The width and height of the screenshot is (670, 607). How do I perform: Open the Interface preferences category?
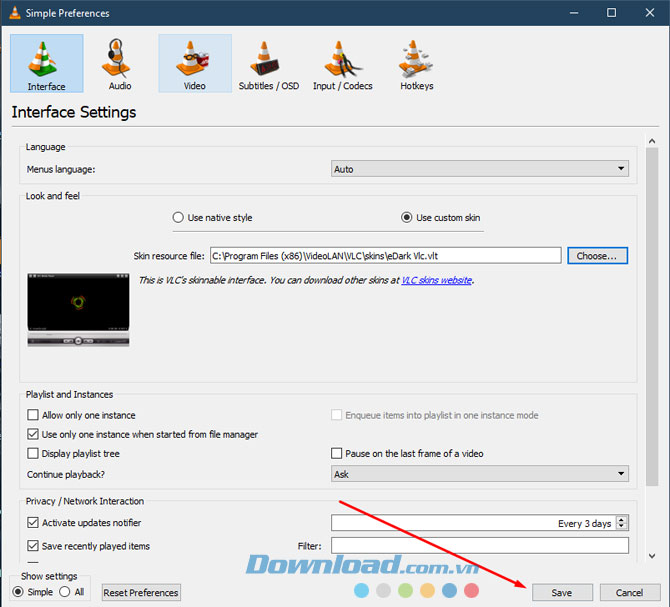tap(47, 64)
